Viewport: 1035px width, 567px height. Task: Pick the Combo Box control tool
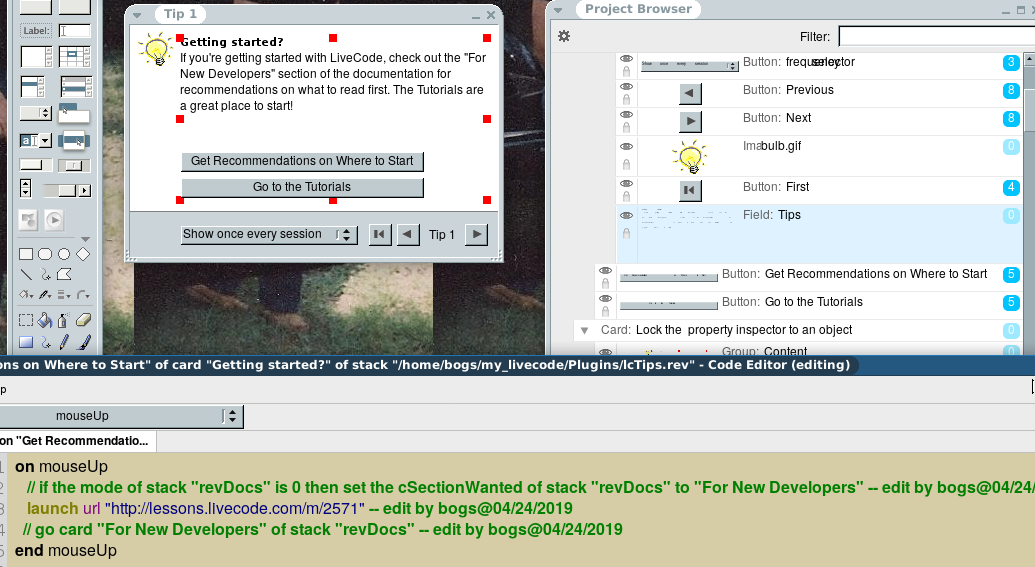pyautogui.click(x=36, y=141)
